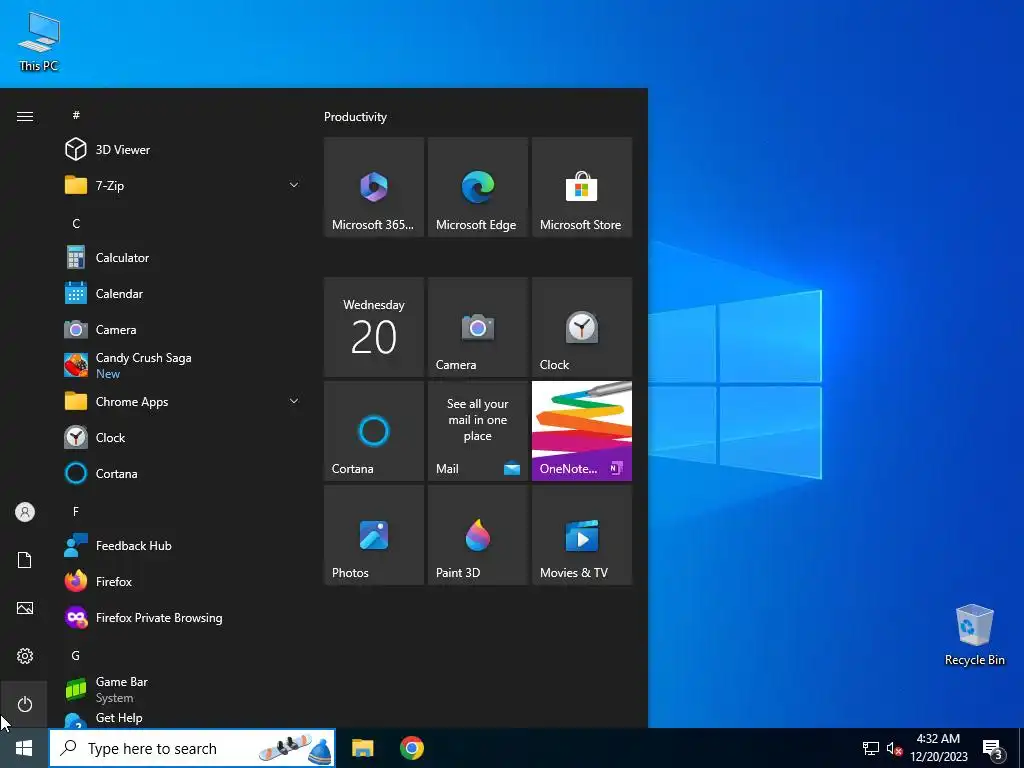Select the Recycle Bin desktop icon
This screenshot has height=768, width=1024.
(x=974, y=635)
